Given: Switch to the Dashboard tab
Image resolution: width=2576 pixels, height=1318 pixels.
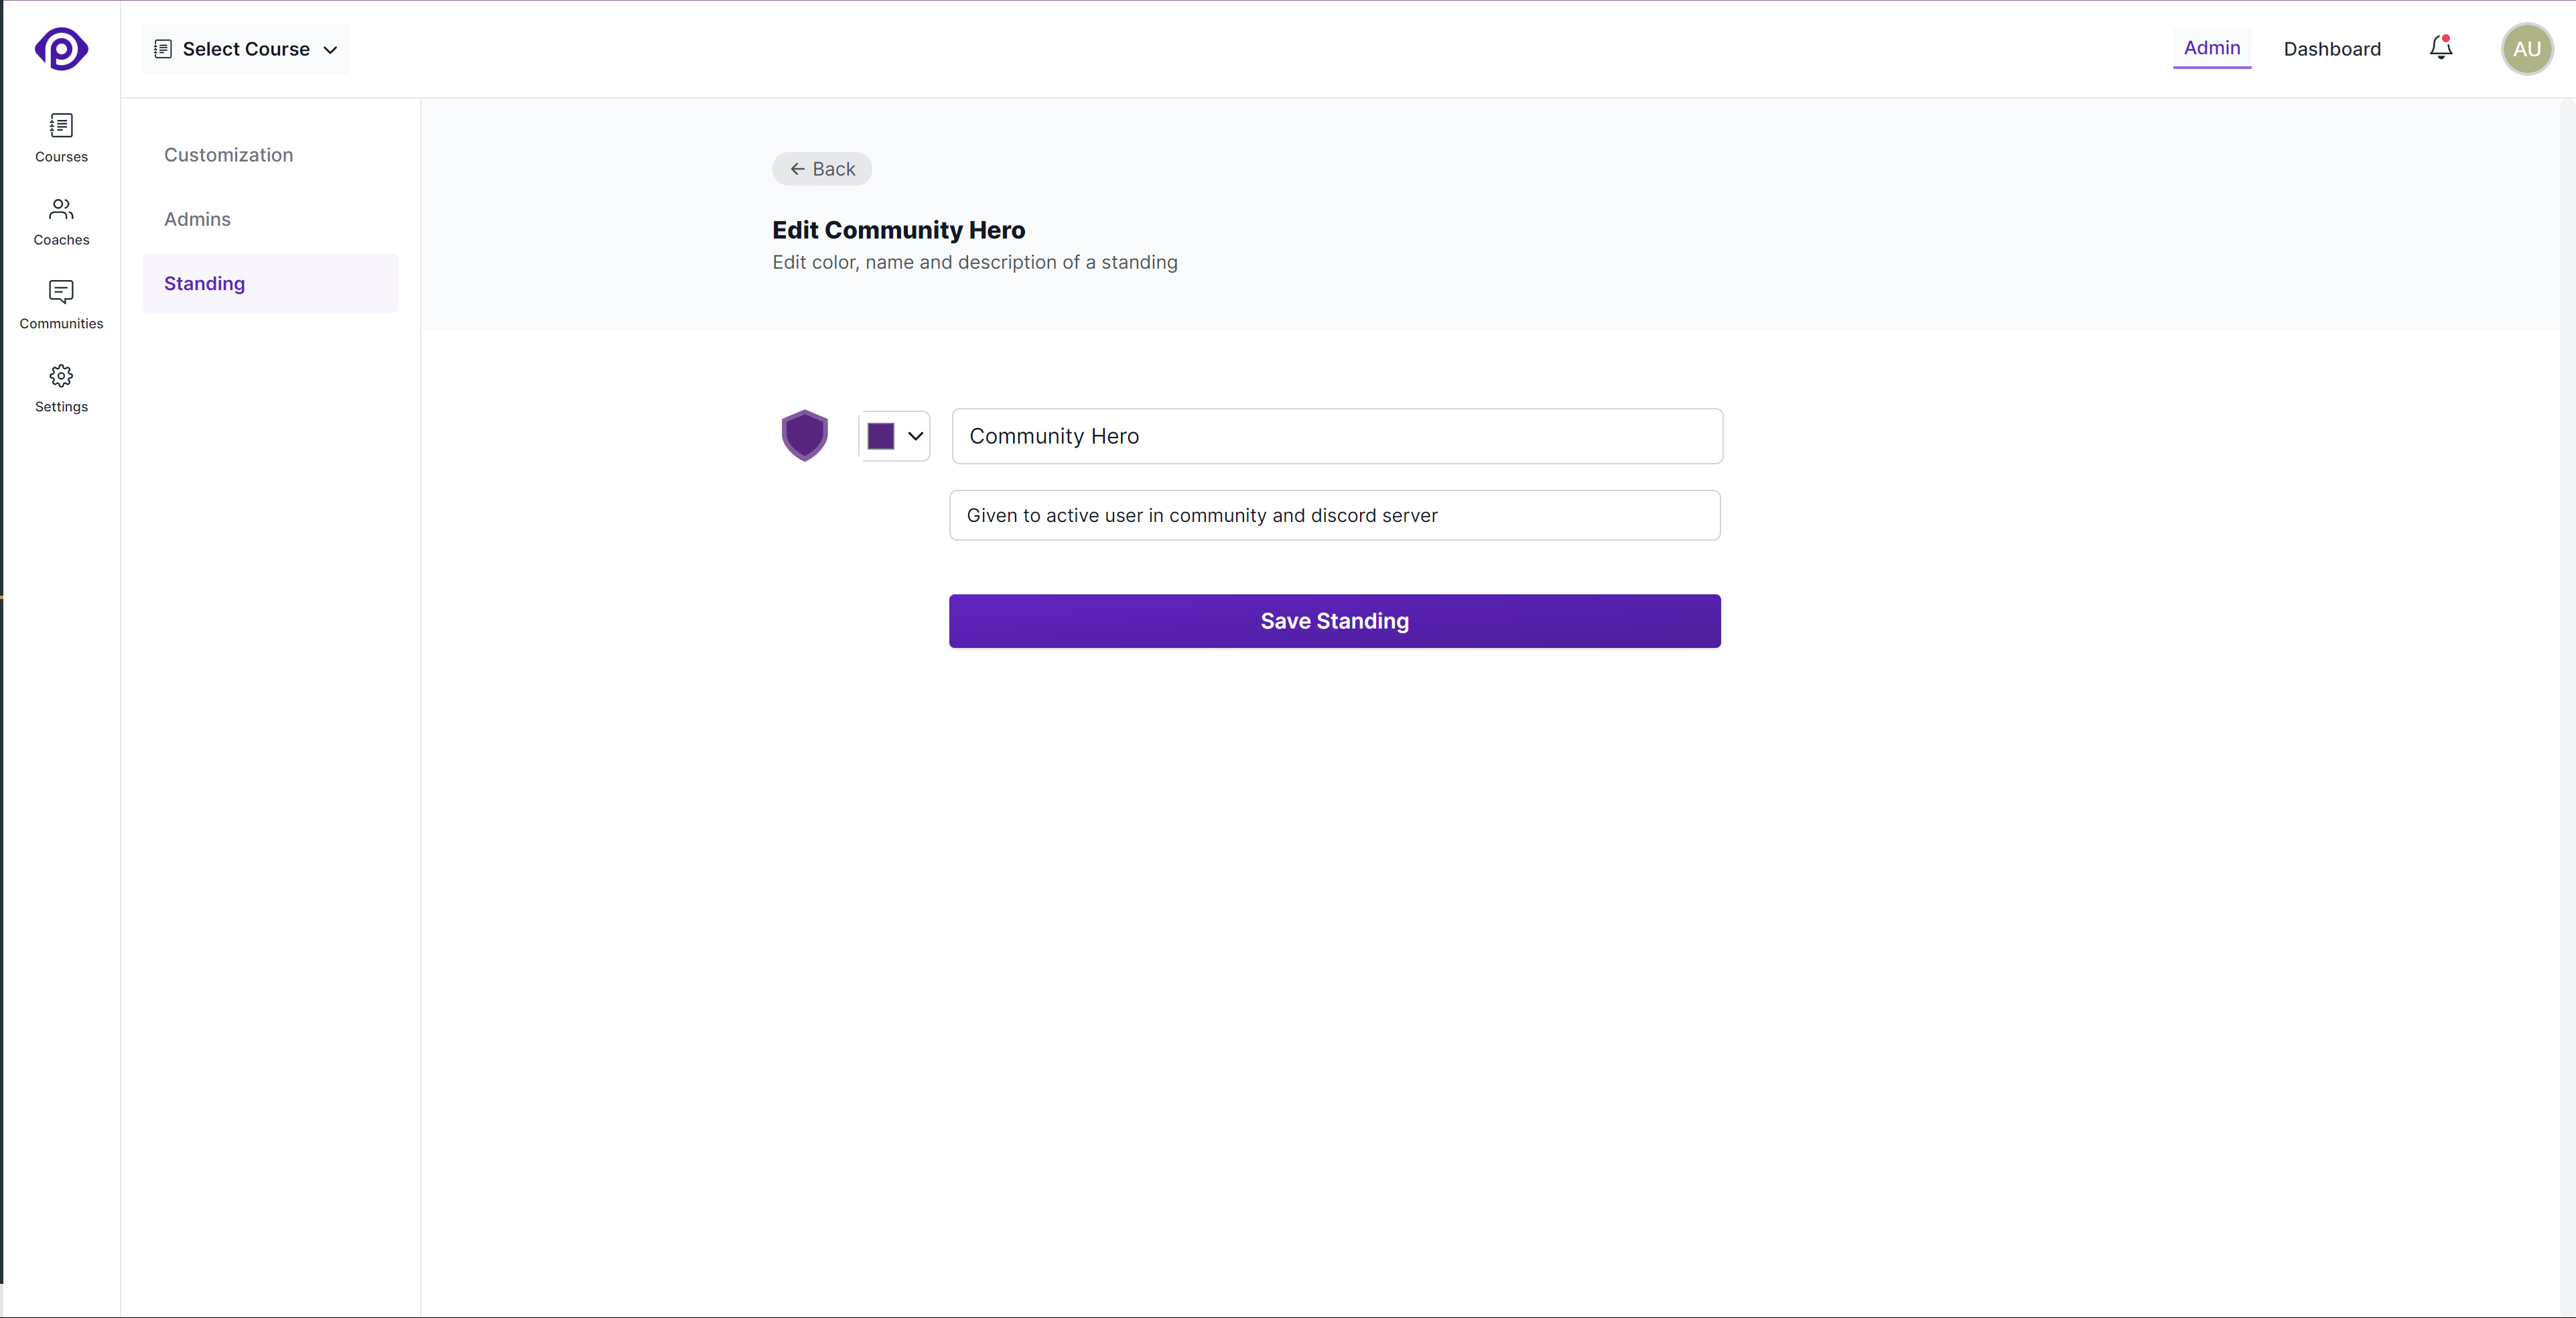Looking at the screenshot, I should [2332, 48].
